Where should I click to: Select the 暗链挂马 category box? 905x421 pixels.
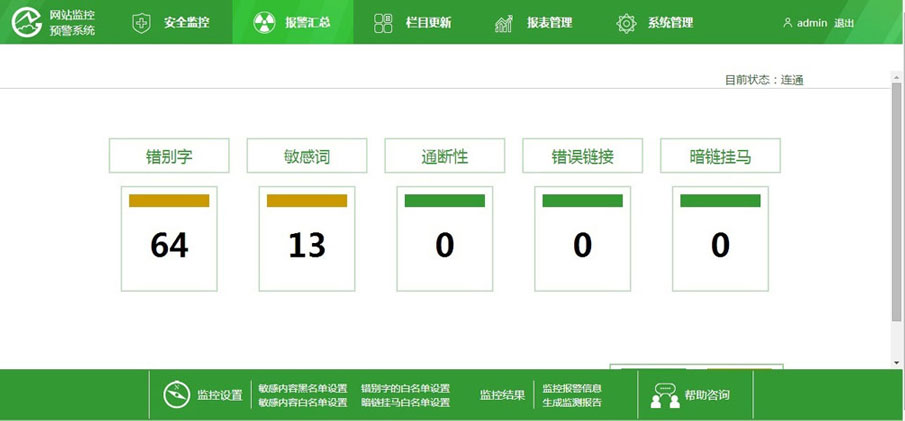point(720,156)
